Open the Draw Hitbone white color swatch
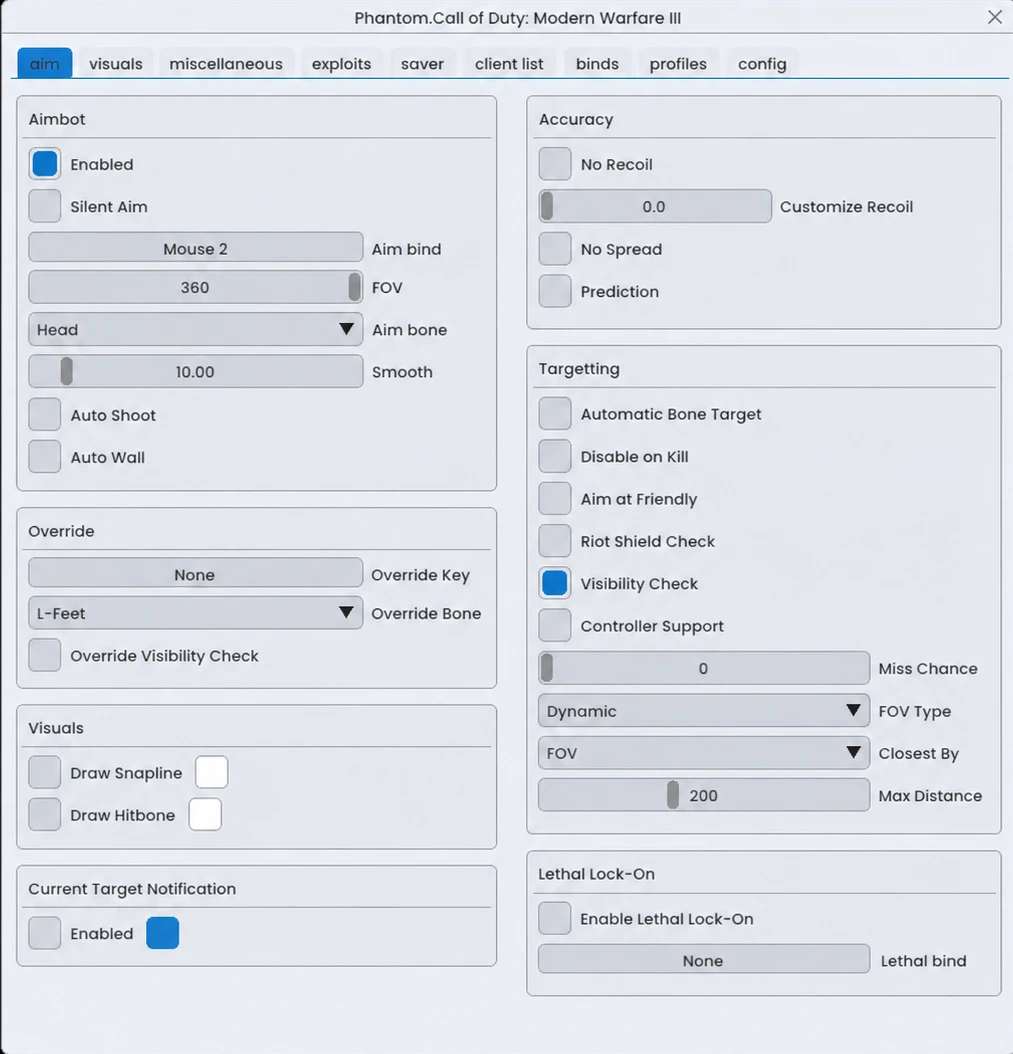Viewport: 1013px width, 1054px height. [205, 814]
